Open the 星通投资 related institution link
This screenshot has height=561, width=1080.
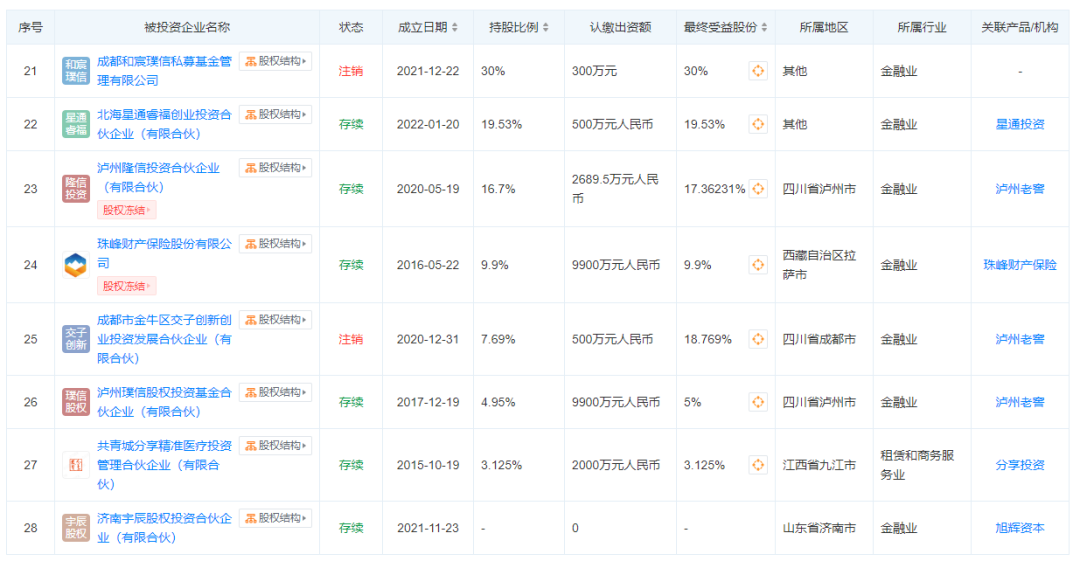pos(1019,124)
